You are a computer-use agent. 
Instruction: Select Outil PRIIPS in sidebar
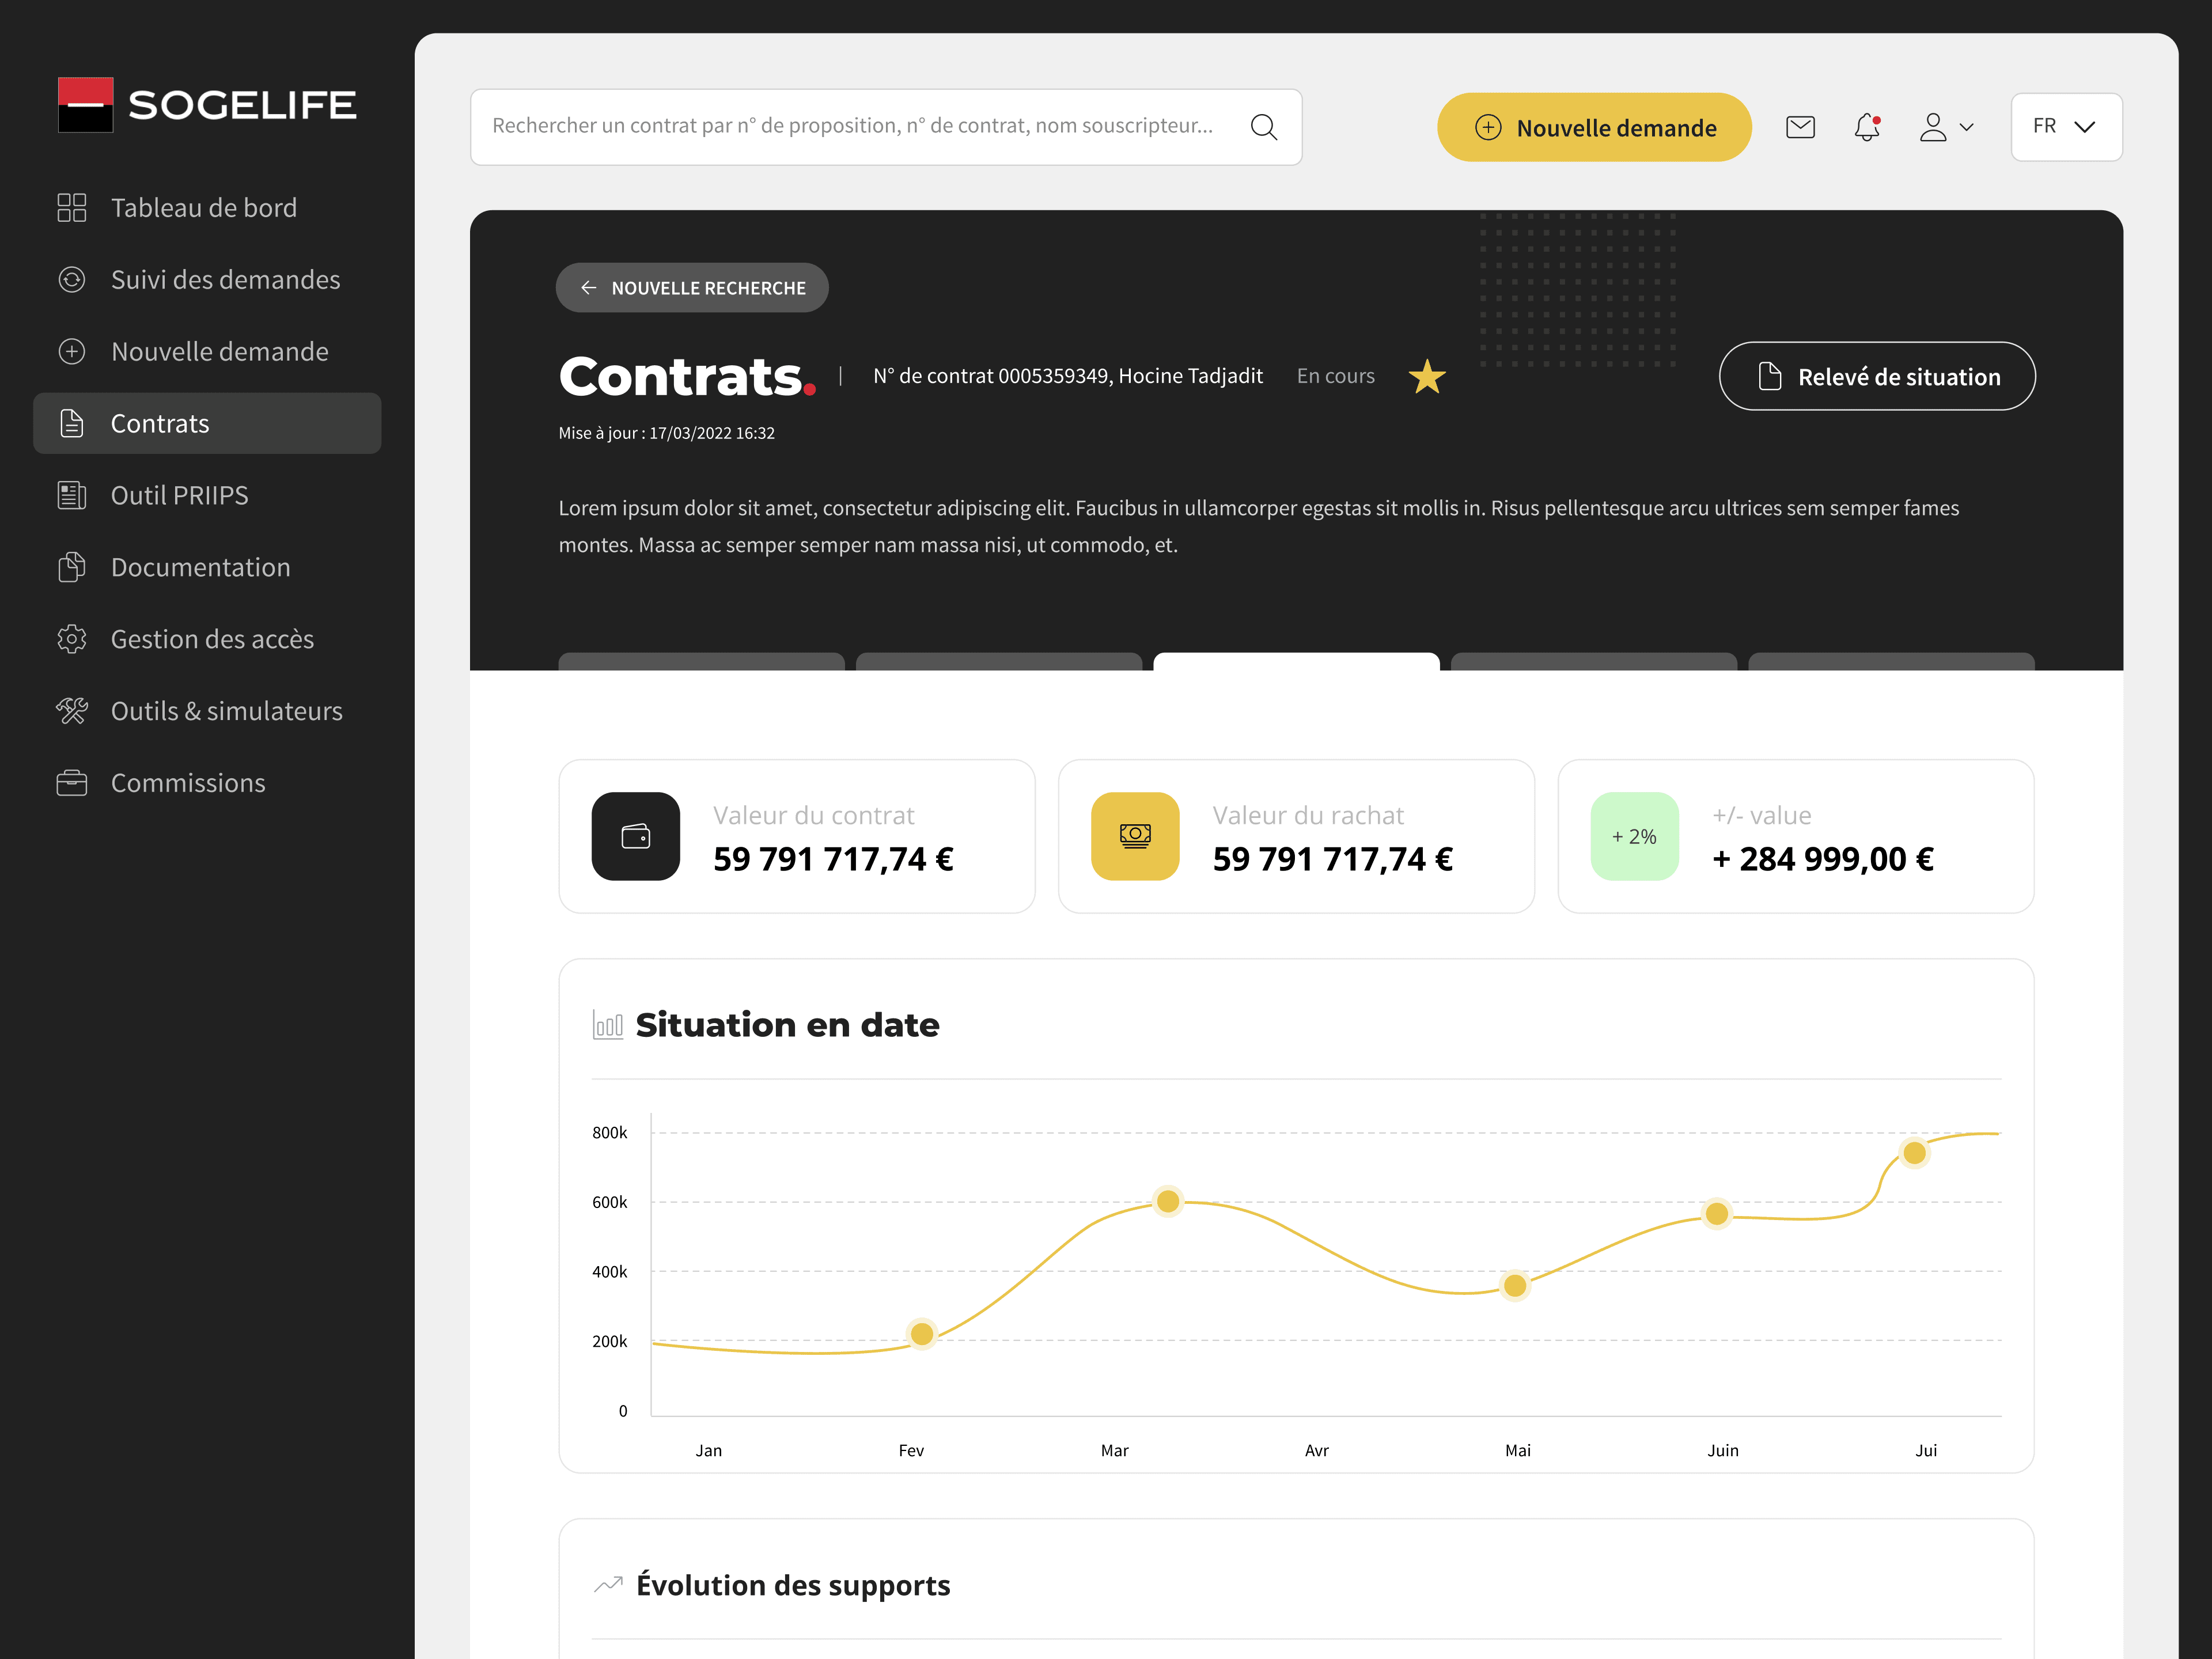208,496
